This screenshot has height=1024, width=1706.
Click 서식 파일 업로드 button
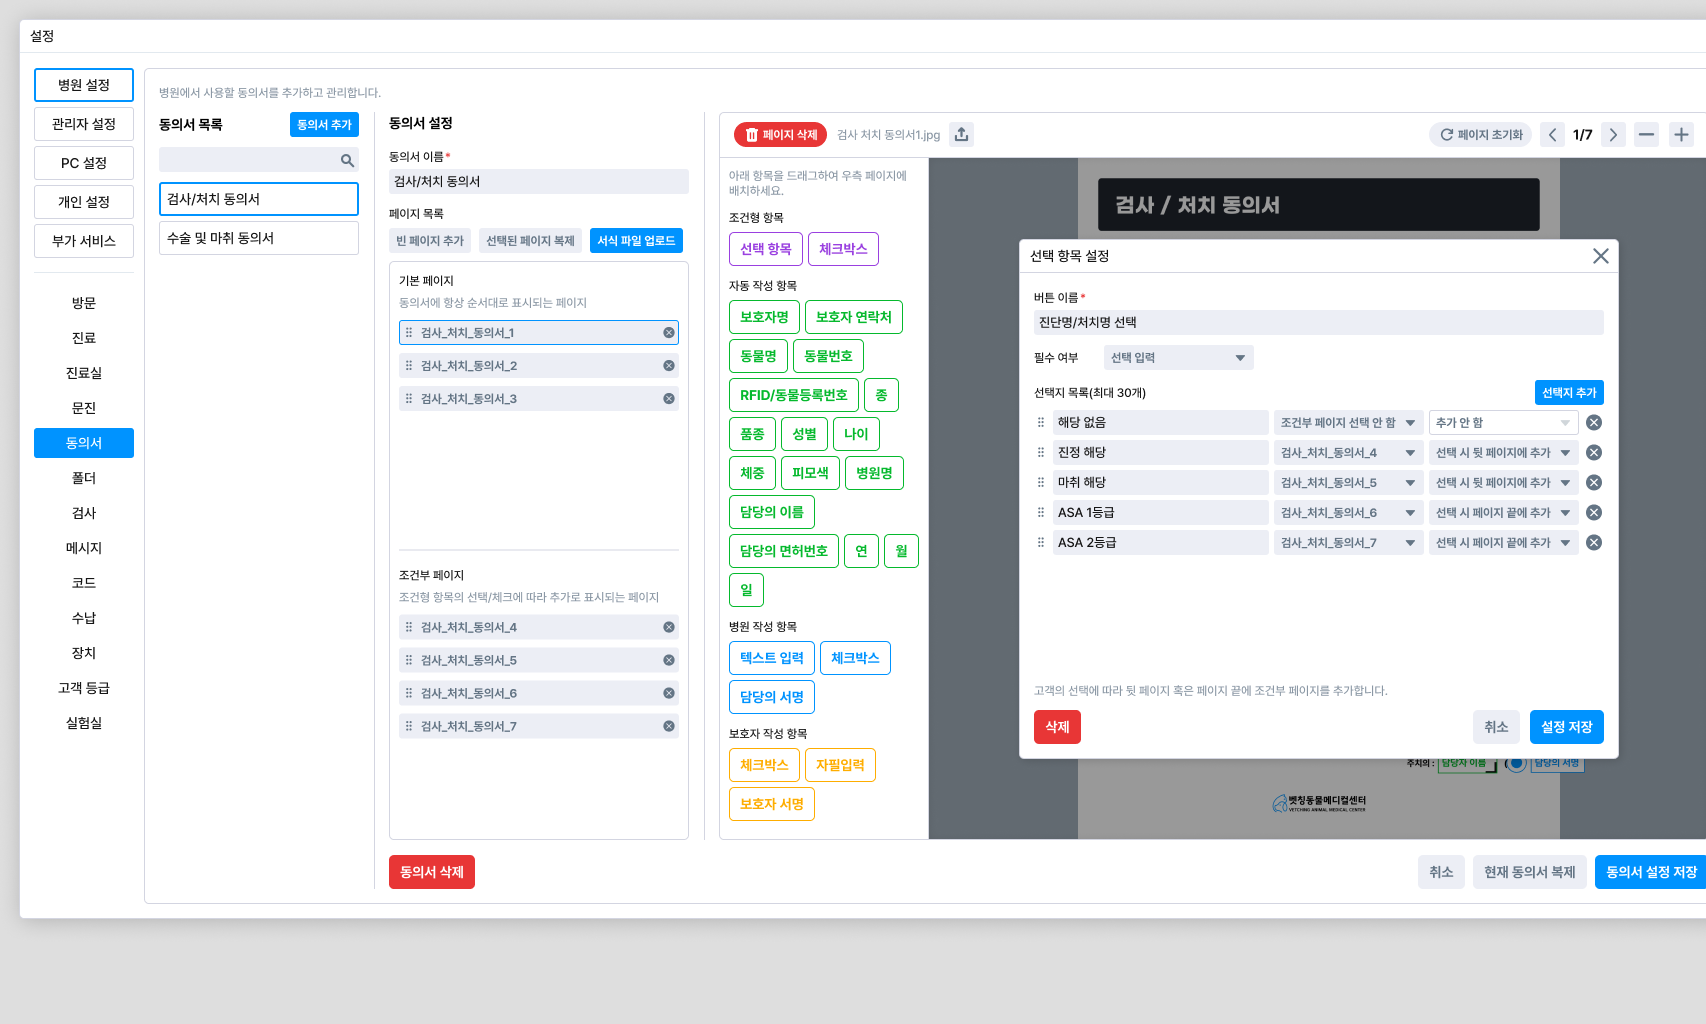(x=636, y=240)
